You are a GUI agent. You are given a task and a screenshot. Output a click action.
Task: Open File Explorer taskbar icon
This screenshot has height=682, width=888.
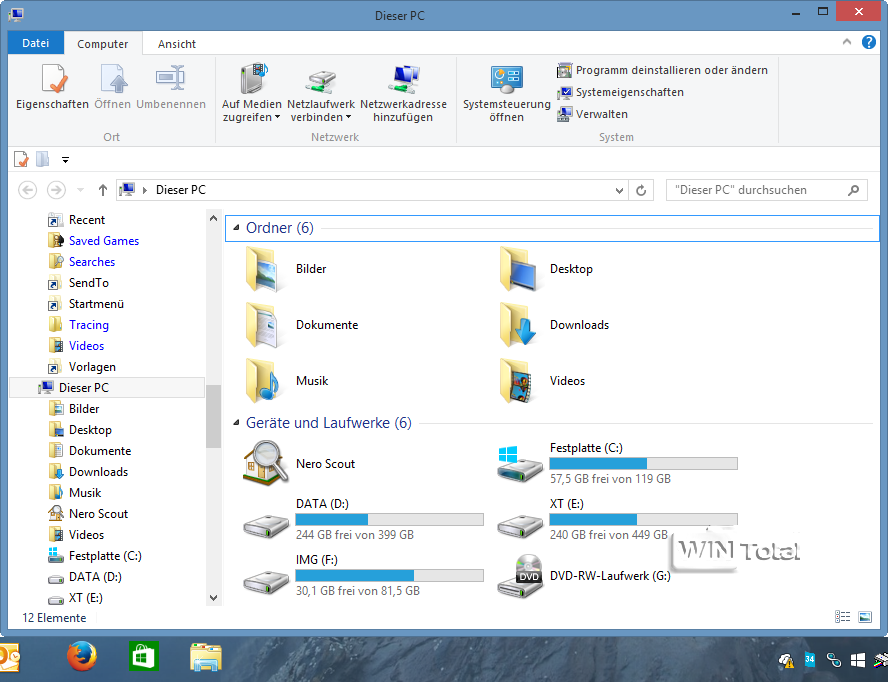tap(205, 657)
